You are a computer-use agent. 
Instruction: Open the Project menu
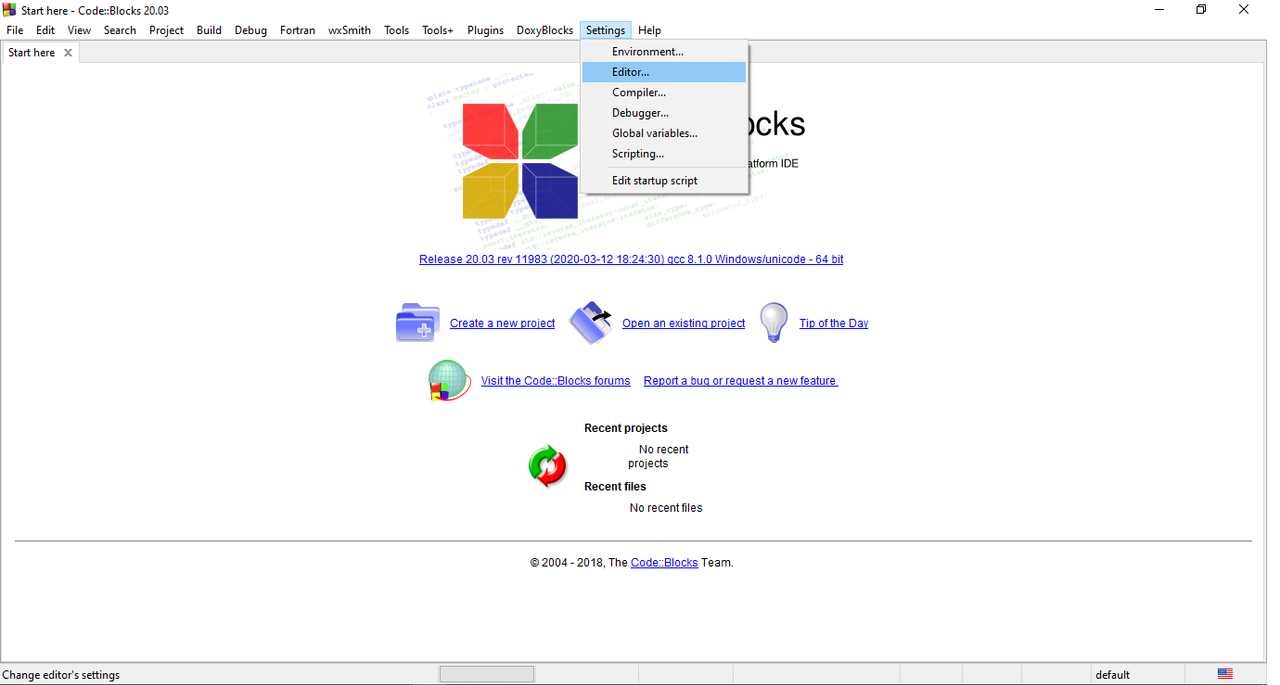click(166, 30)
